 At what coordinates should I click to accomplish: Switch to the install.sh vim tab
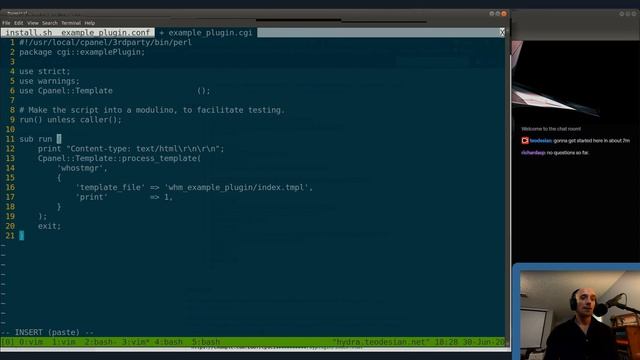pos(29,33)
